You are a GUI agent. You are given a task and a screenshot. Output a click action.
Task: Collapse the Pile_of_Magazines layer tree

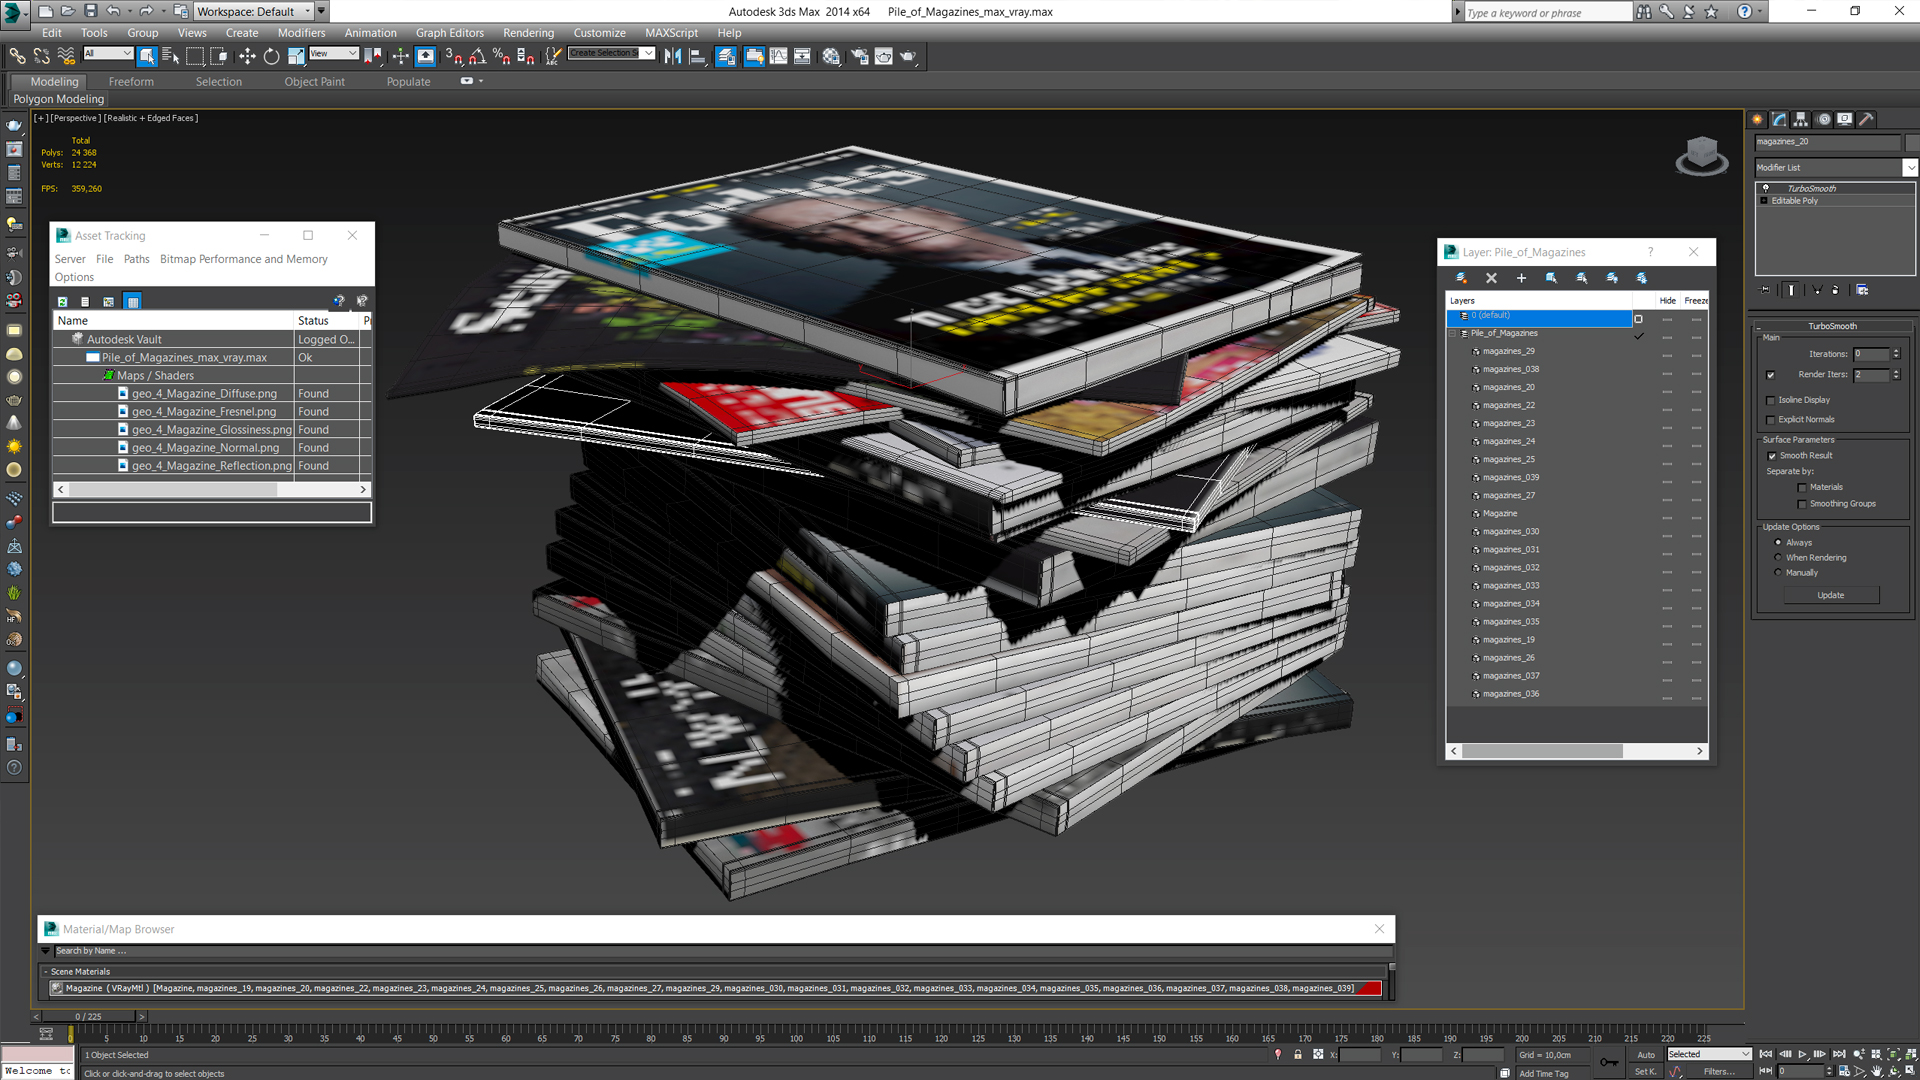pyautogui.click(x=1453, y=333)
